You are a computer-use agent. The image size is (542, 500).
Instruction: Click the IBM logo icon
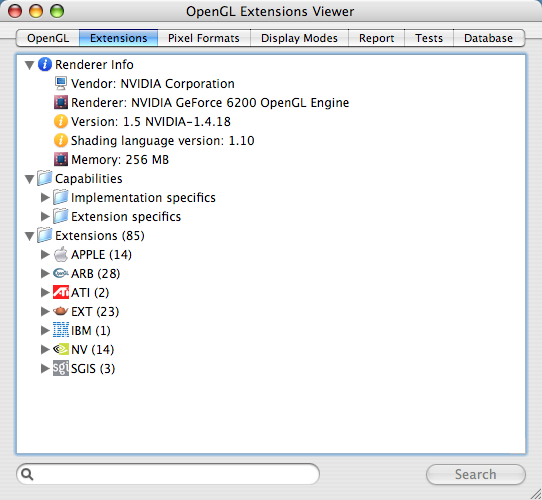pos(61,330)
